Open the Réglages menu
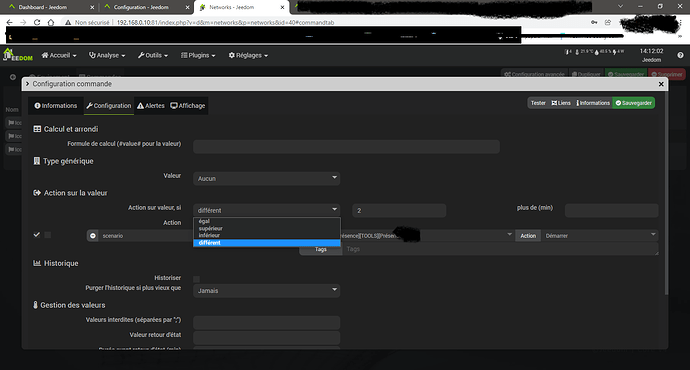The image size is (690, 370). (248, 55)
